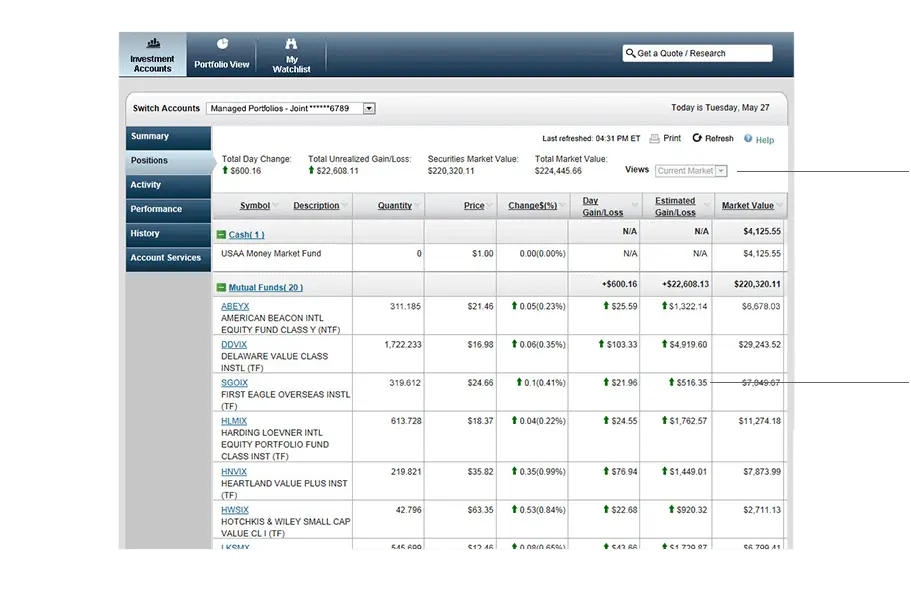
Task: Click DDVIX quantity 1,722.233
Action: [403, 345]
